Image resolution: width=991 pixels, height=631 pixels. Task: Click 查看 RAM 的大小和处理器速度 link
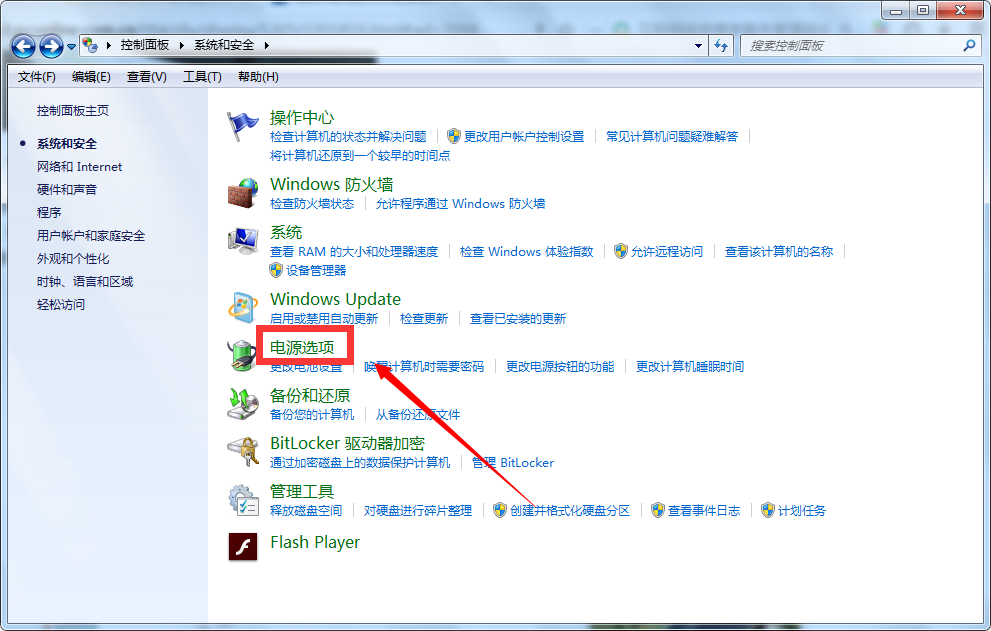point(354,252)
